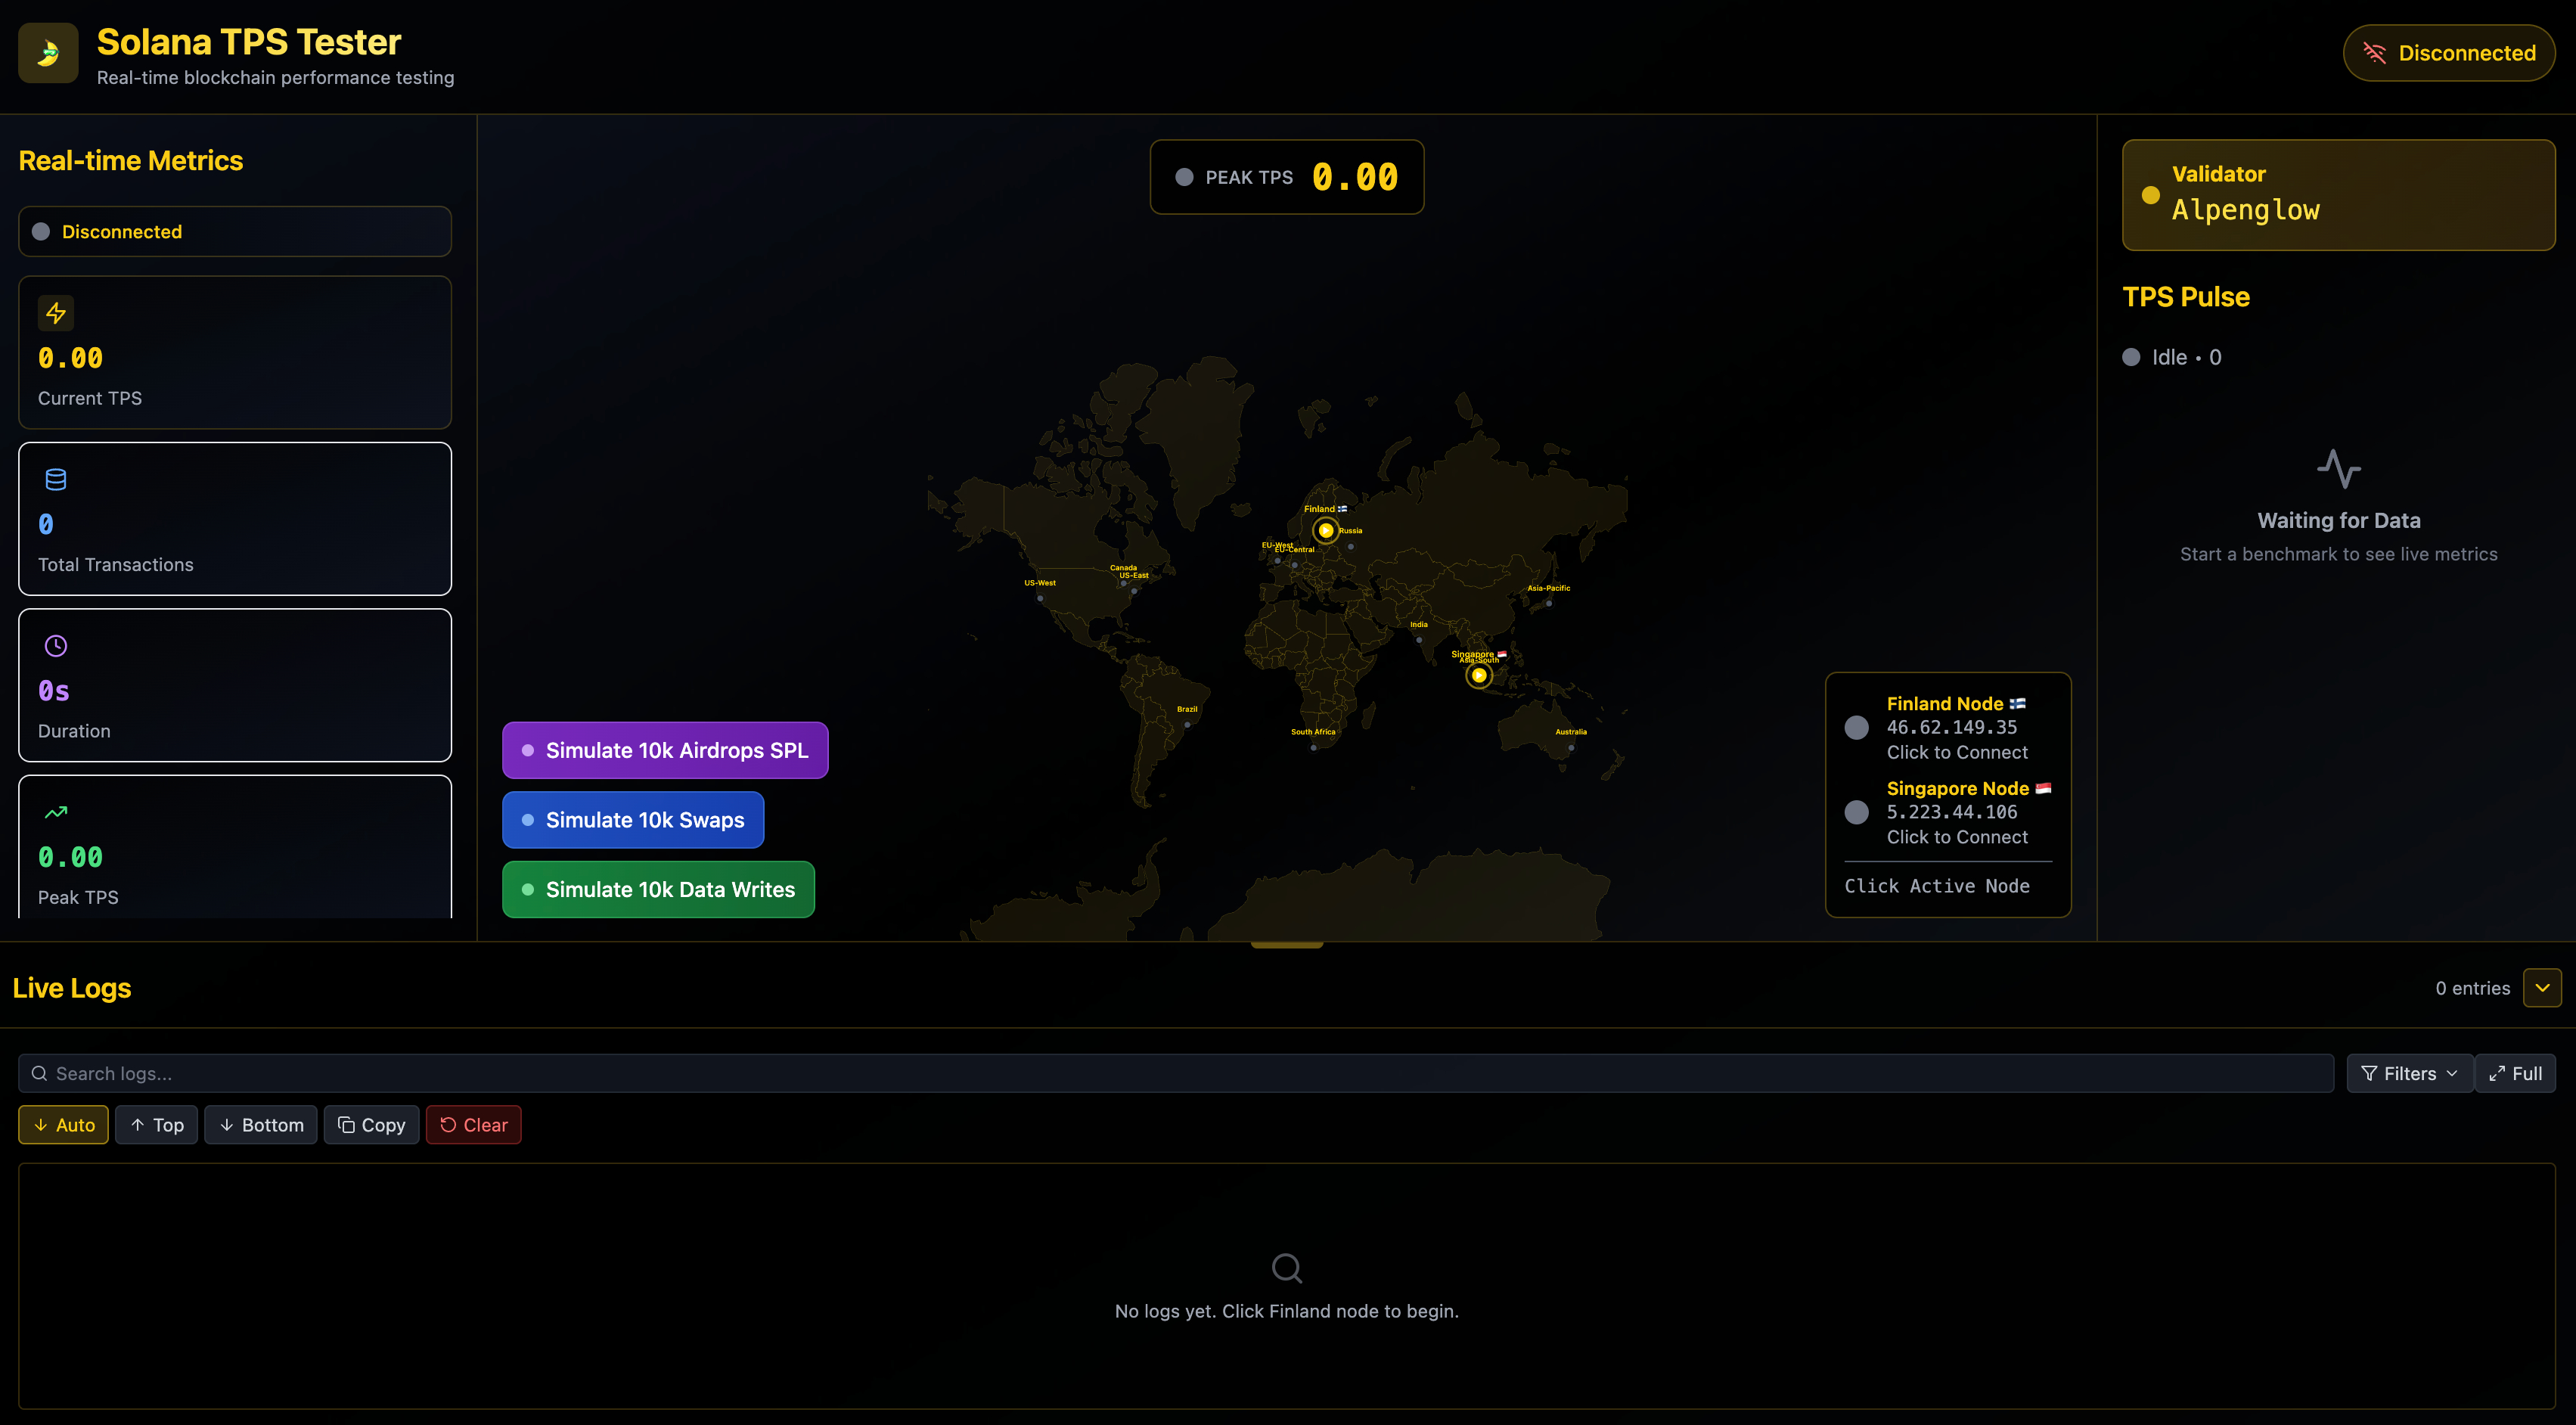Click the Singapore node marker on map
2576x1425 pixels.
point(1478,676)
